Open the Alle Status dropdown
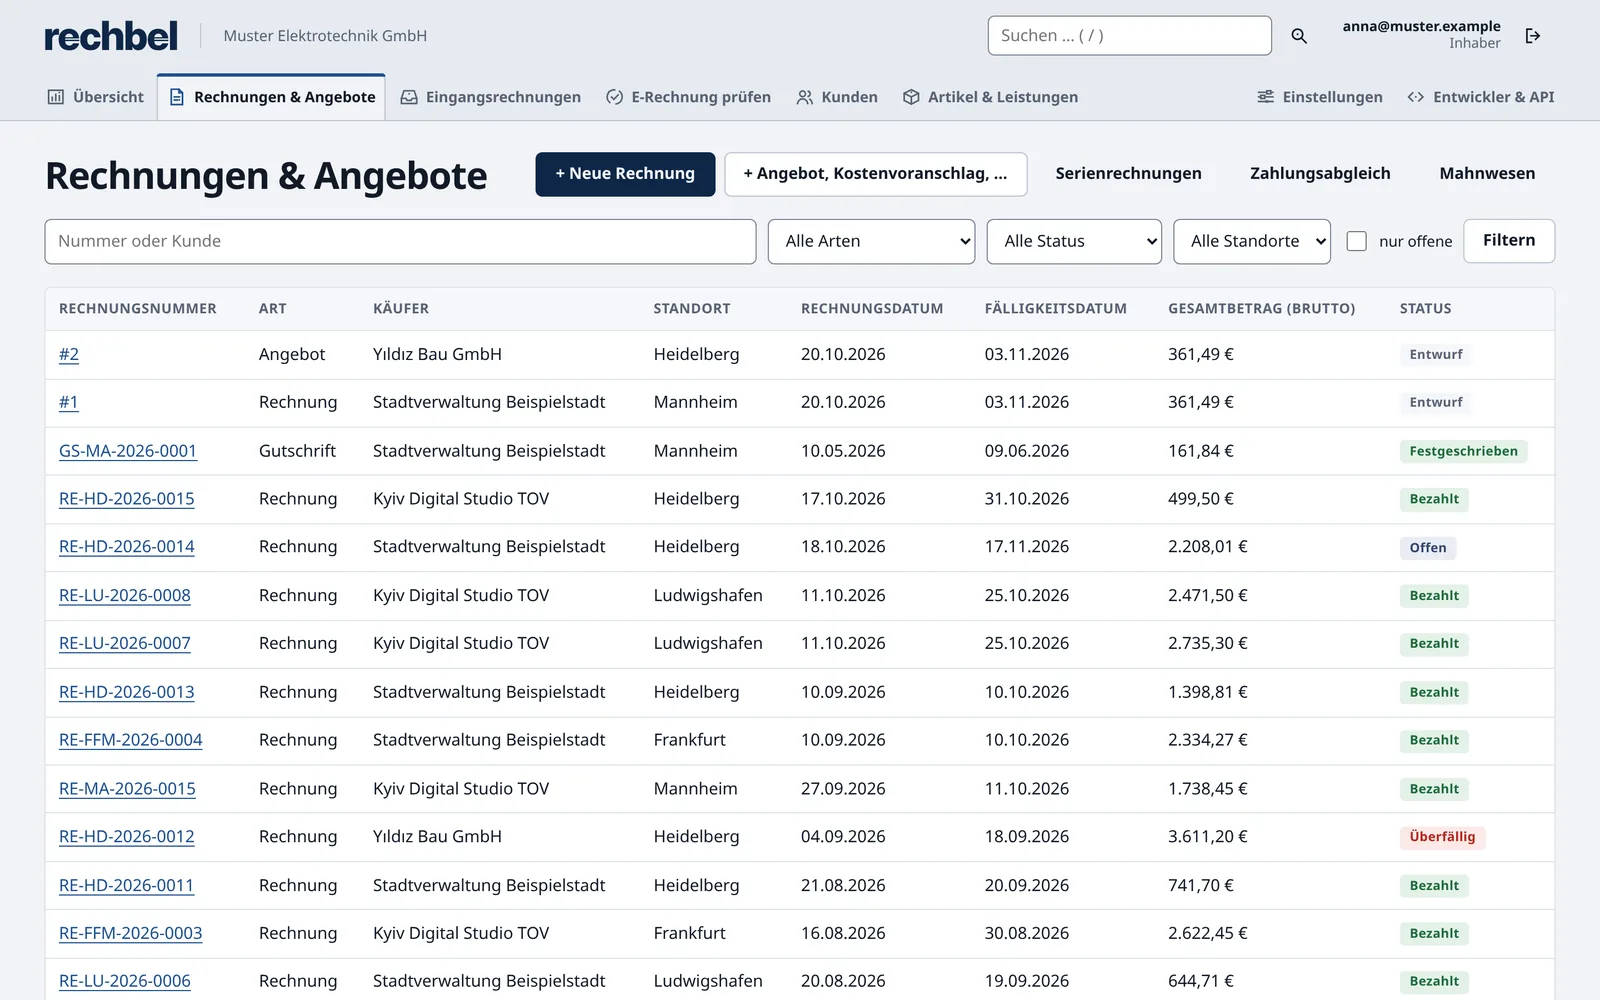This screenshot has width=1600, height=1000. (1074, 241)
